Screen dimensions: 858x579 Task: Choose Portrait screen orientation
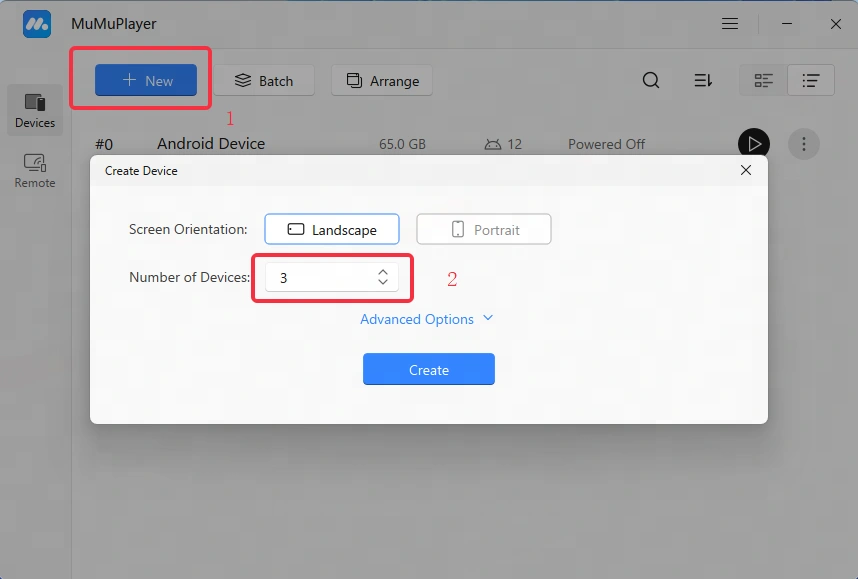(484, 229)
